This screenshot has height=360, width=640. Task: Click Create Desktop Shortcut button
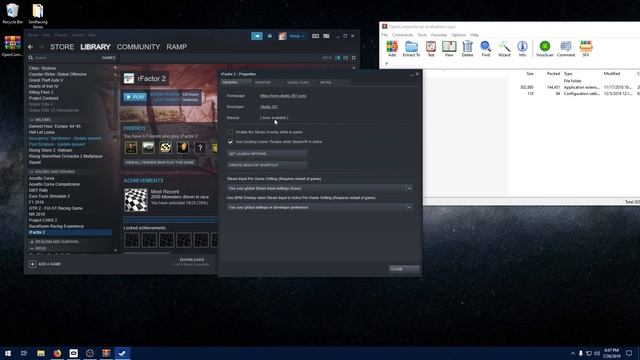pyautogui.click(x=267, y=165)
